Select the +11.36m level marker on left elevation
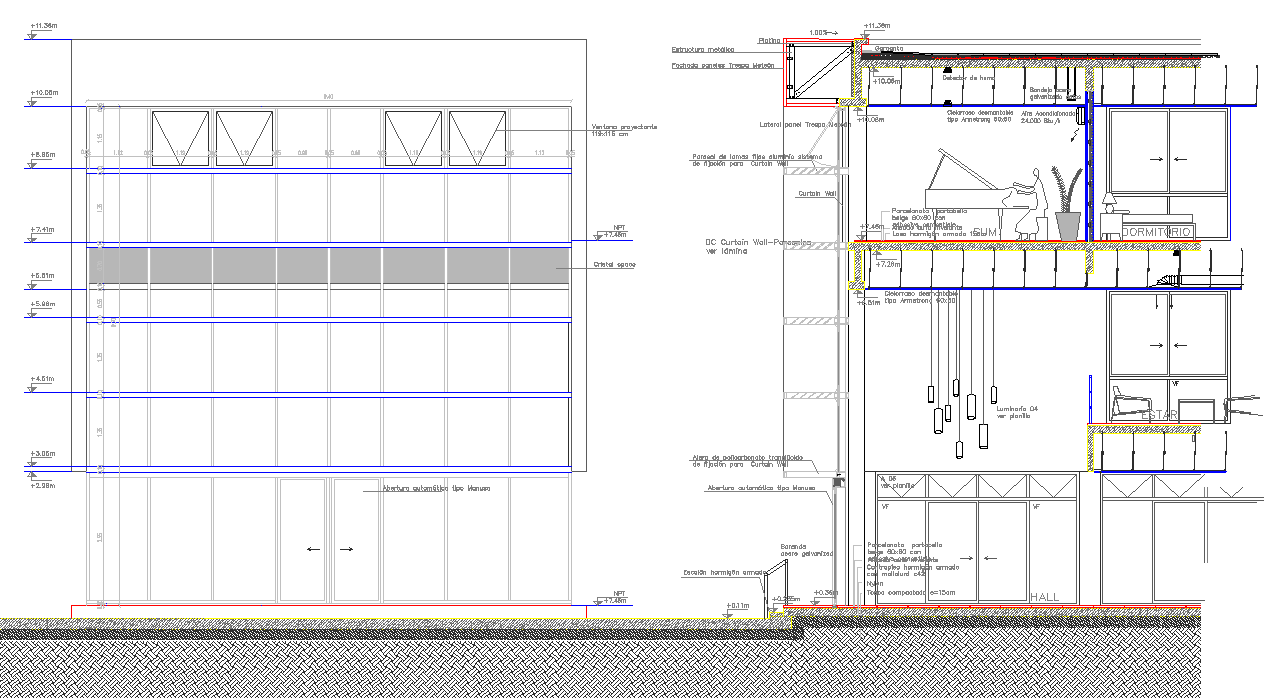The height and width of the screenshot is (698, 1264). [x=44, y=25]
